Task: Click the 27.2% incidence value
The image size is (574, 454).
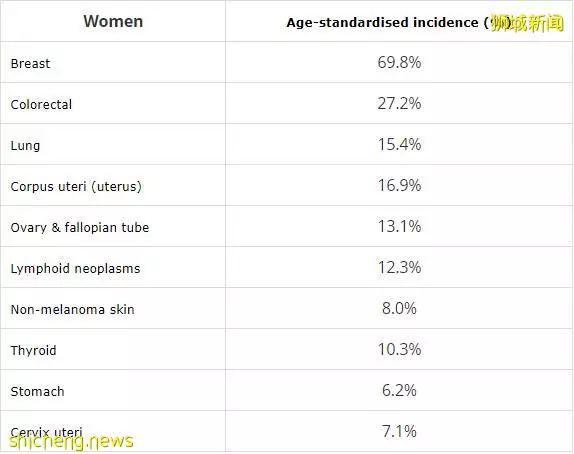Action: tap(399, 103)
